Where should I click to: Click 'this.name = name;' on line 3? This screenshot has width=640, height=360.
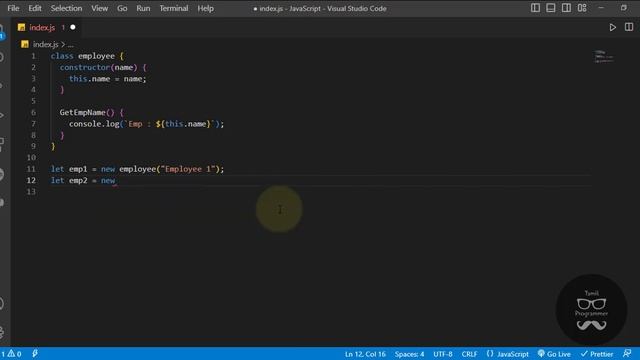pyautogui.click(x=108, y=79)
